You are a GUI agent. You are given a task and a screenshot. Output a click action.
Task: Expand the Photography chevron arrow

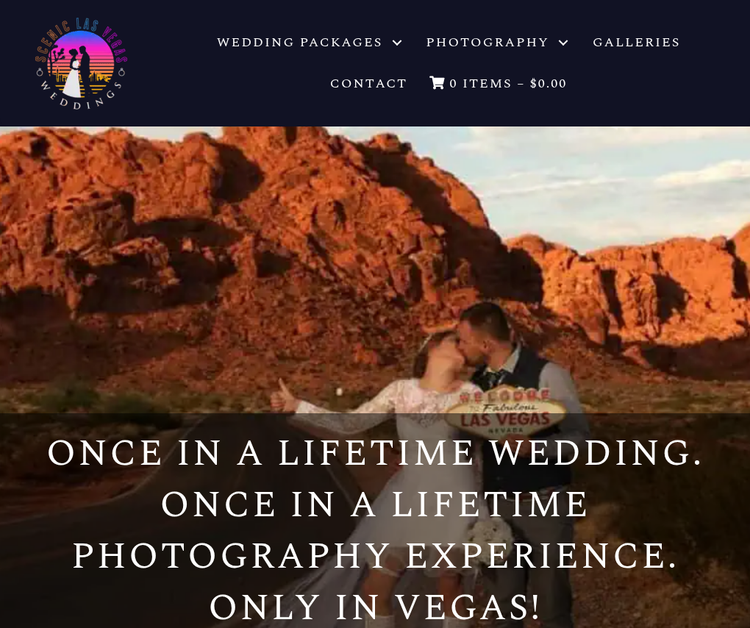point(563,43)
